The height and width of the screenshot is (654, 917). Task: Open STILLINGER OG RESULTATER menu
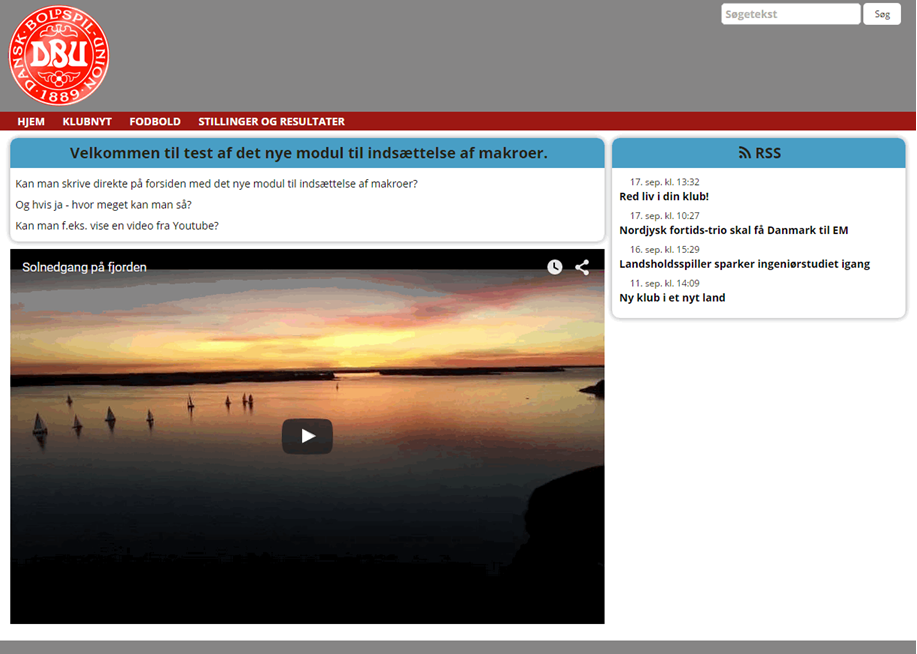click(x=271, y=121)
